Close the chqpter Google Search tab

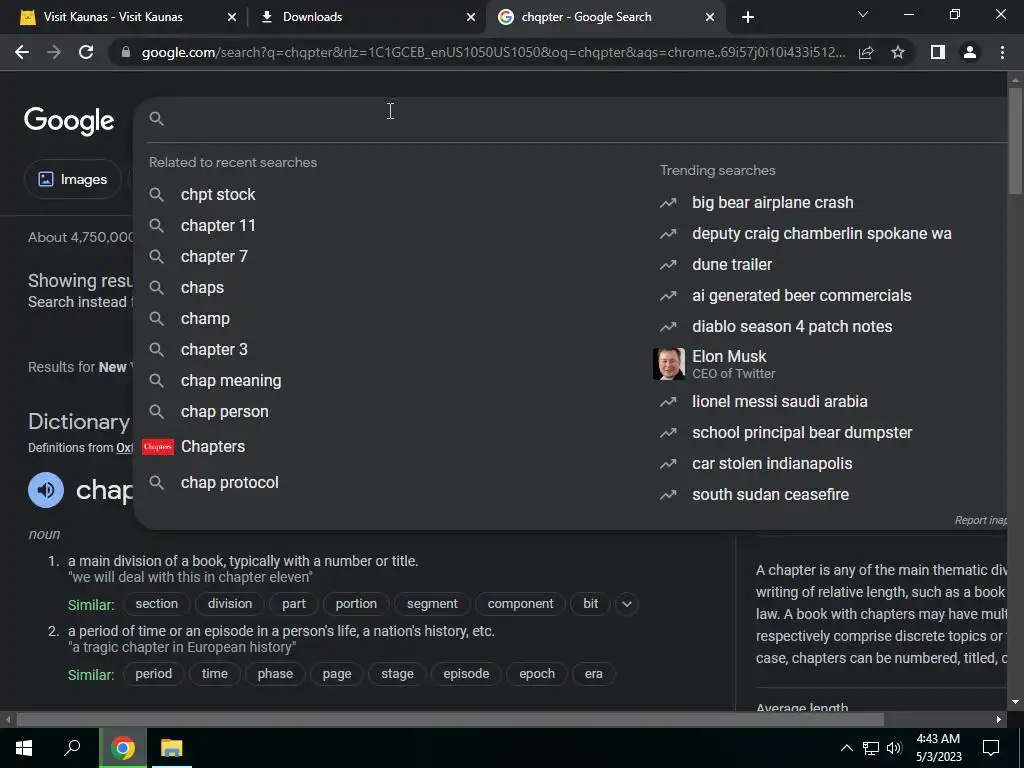[x=710, y=17]
